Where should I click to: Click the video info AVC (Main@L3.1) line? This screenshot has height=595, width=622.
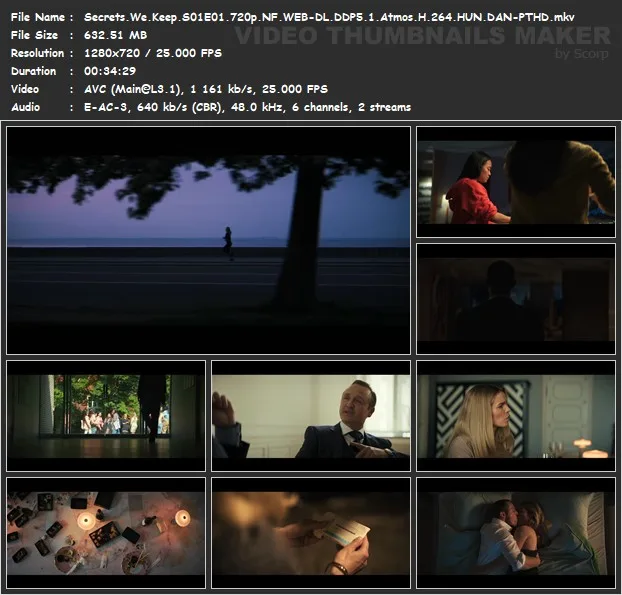coord(206,89)
